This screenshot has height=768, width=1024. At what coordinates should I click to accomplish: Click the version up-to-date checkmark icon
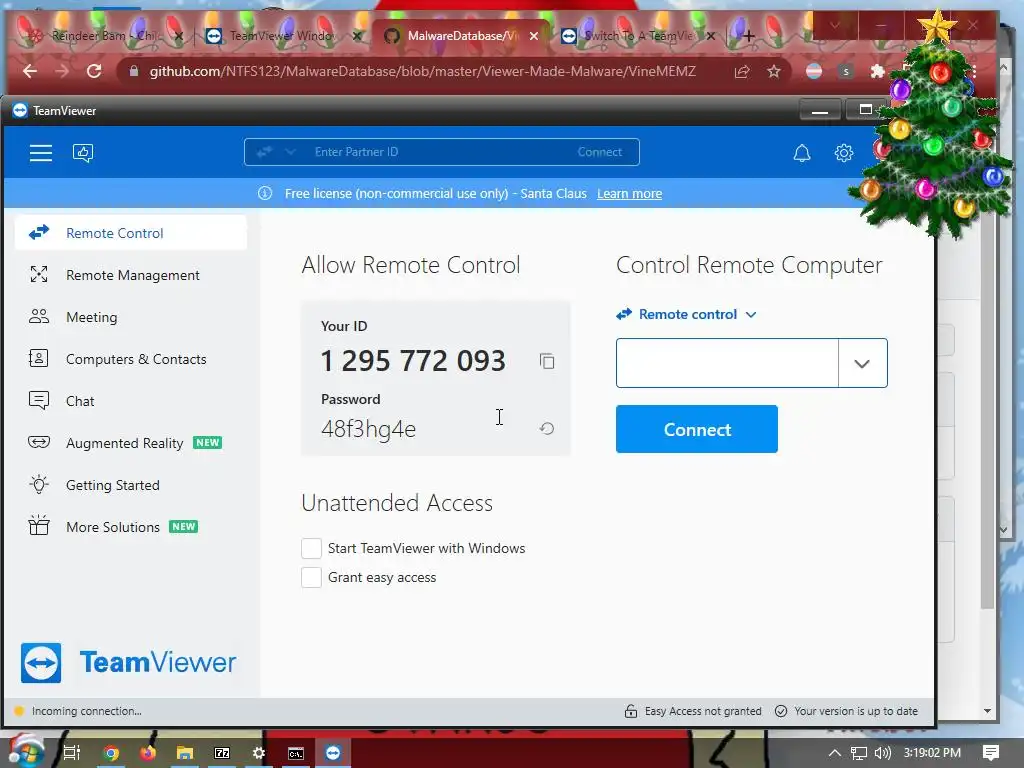(x=781, y=711)
